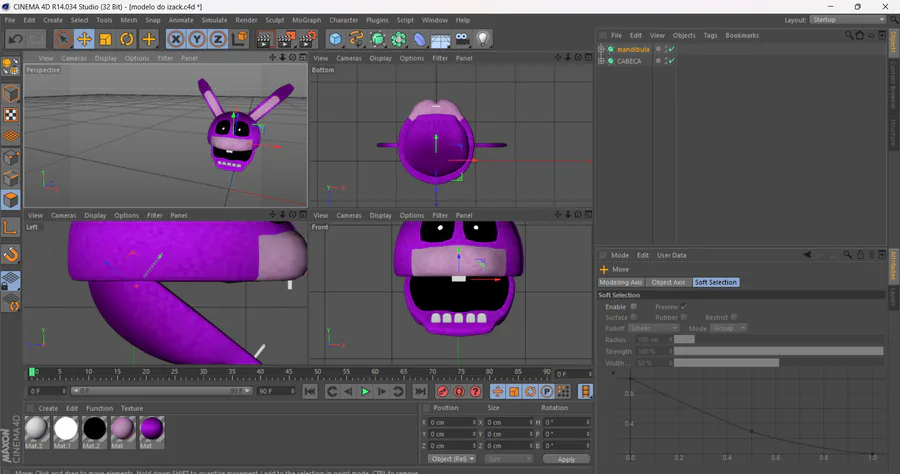900x474 pixels.
Task: Select the Live Selection tool
Action: tap(63, 39)
